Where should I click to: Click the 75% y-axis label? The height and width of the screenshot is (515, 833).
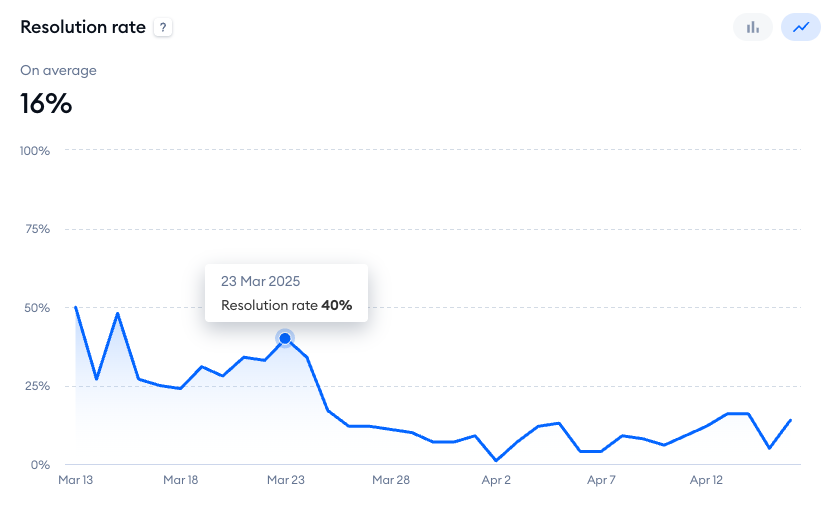click(x=37, y=229)
